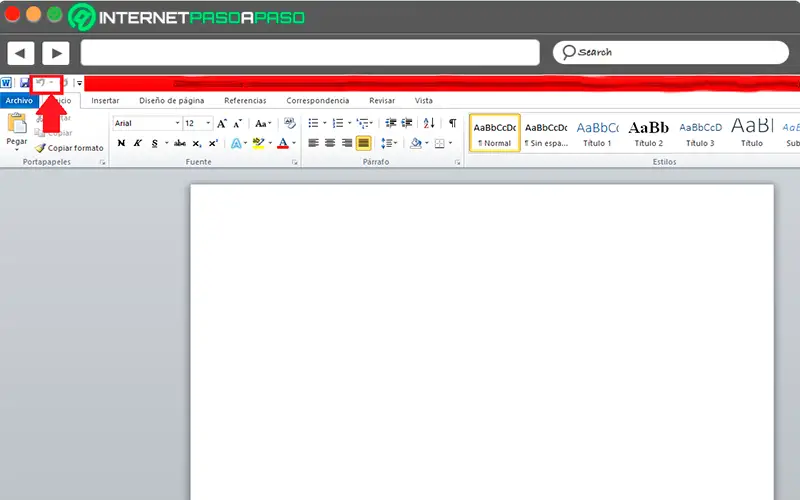Click the browser address bar
800x500 pixels.
310,53
